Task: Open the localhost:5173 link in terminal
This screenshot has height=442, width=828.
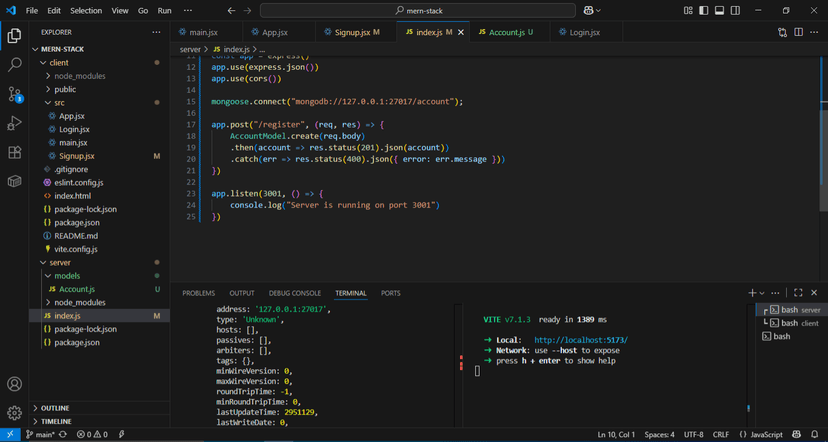Action: click(x=580, y=339)
